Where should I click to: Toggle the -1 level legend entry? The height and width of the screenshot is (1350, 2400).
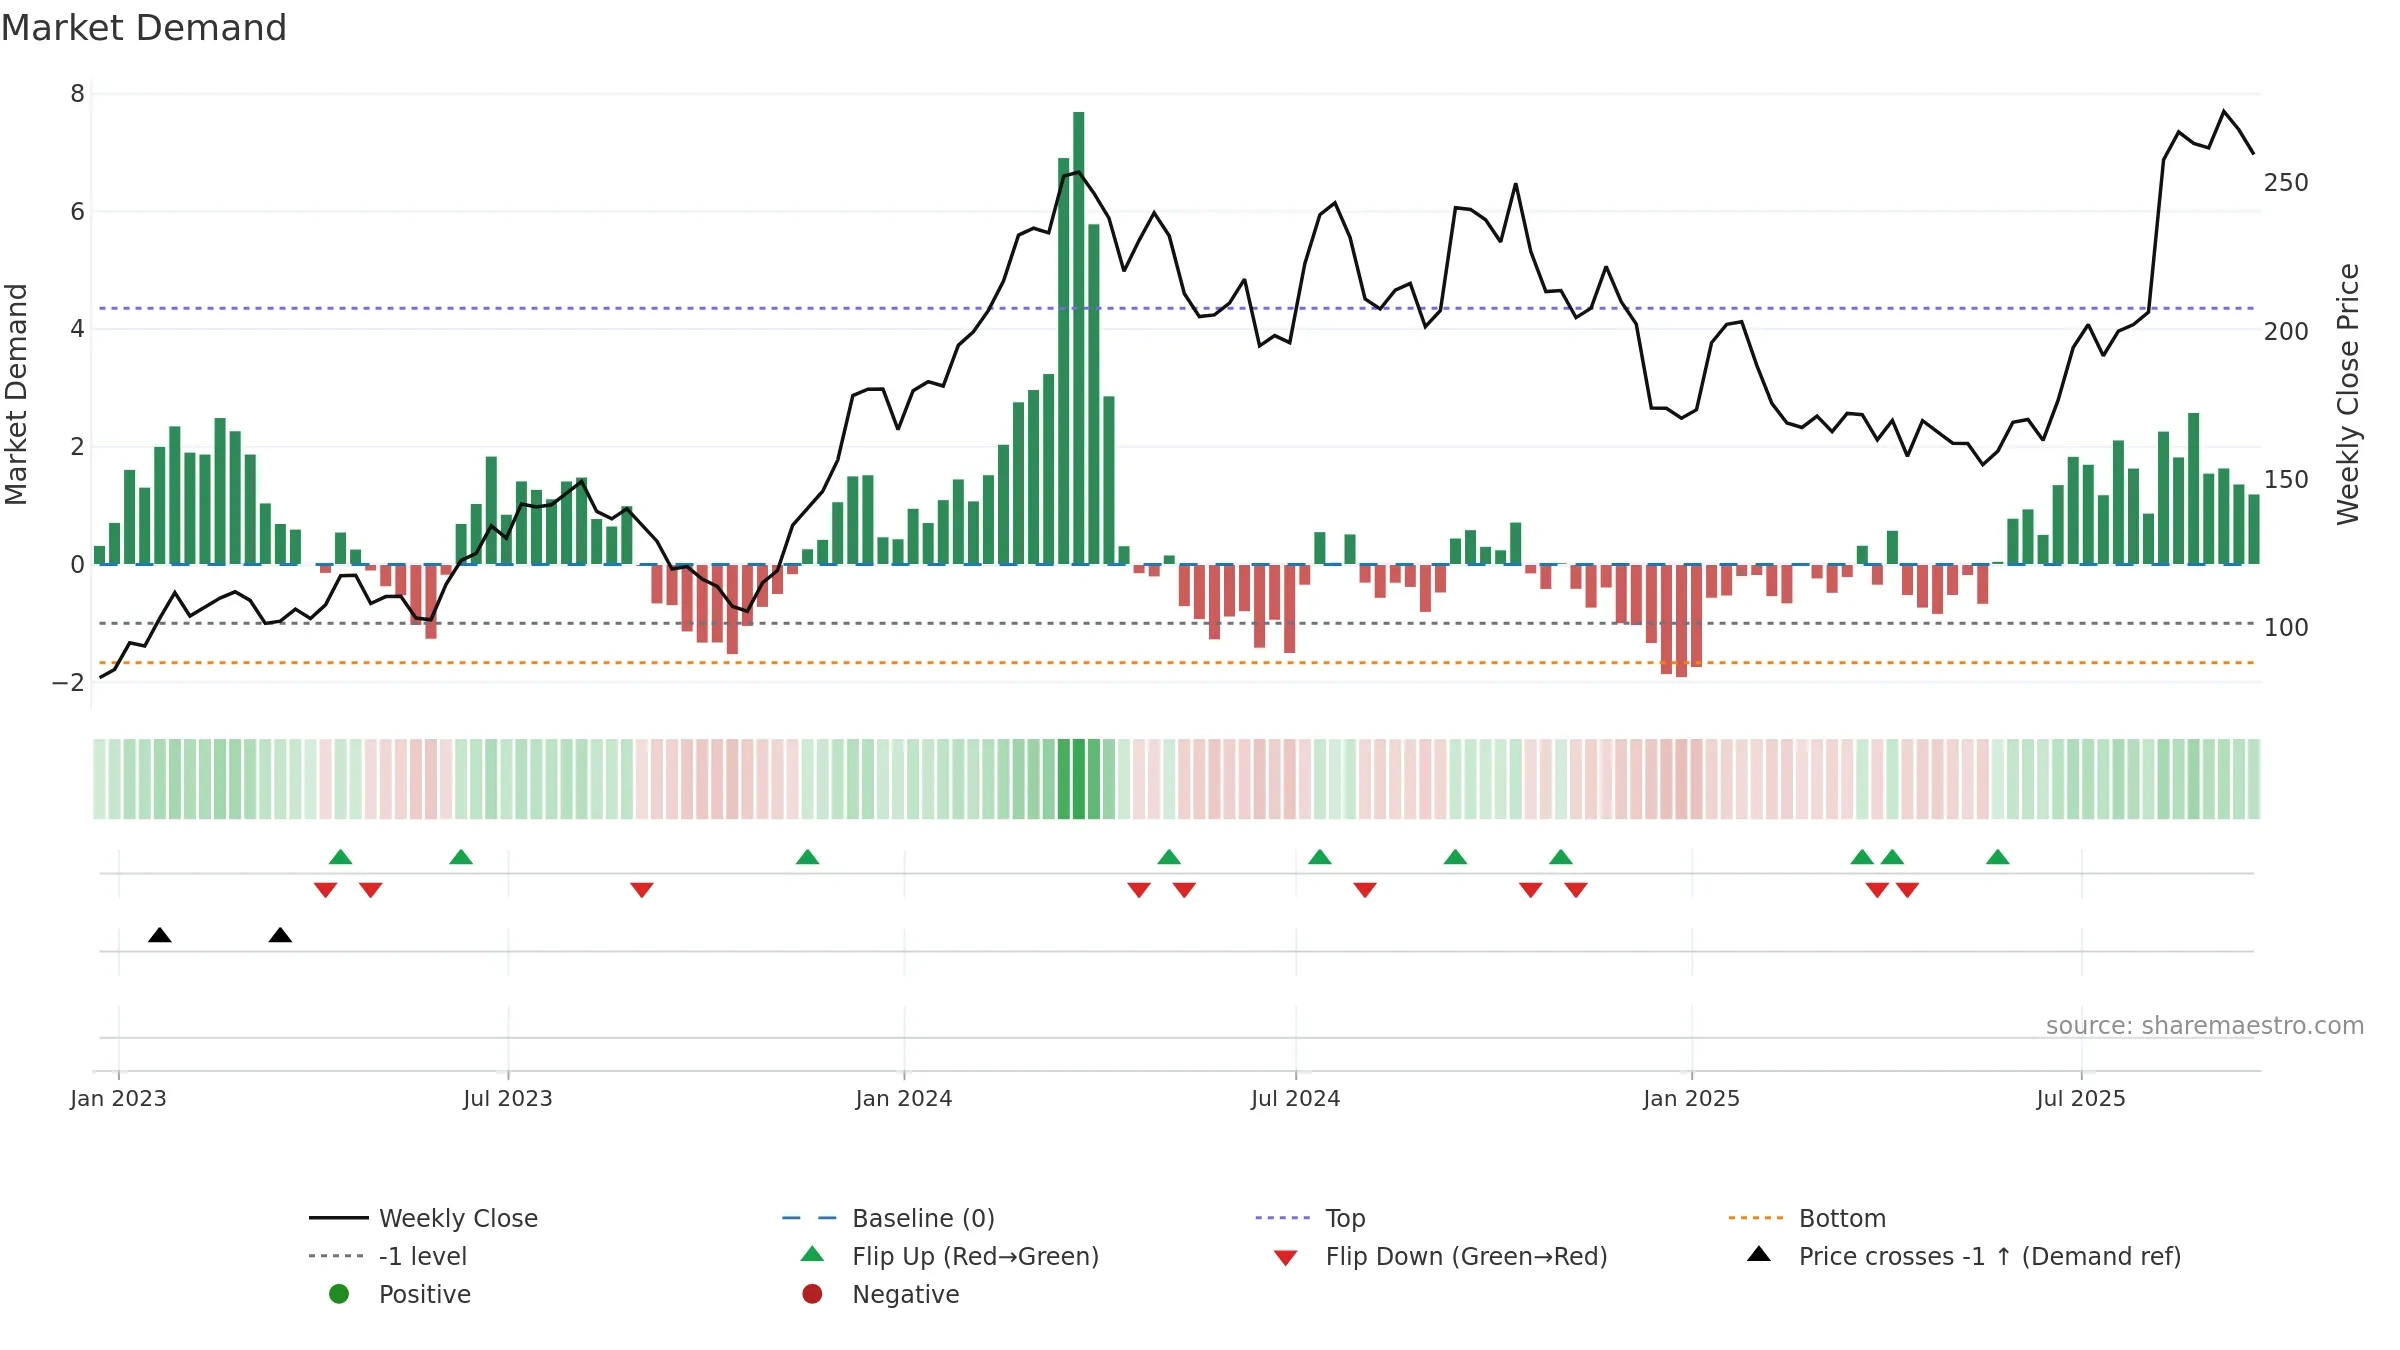[x=388, y=1256]
